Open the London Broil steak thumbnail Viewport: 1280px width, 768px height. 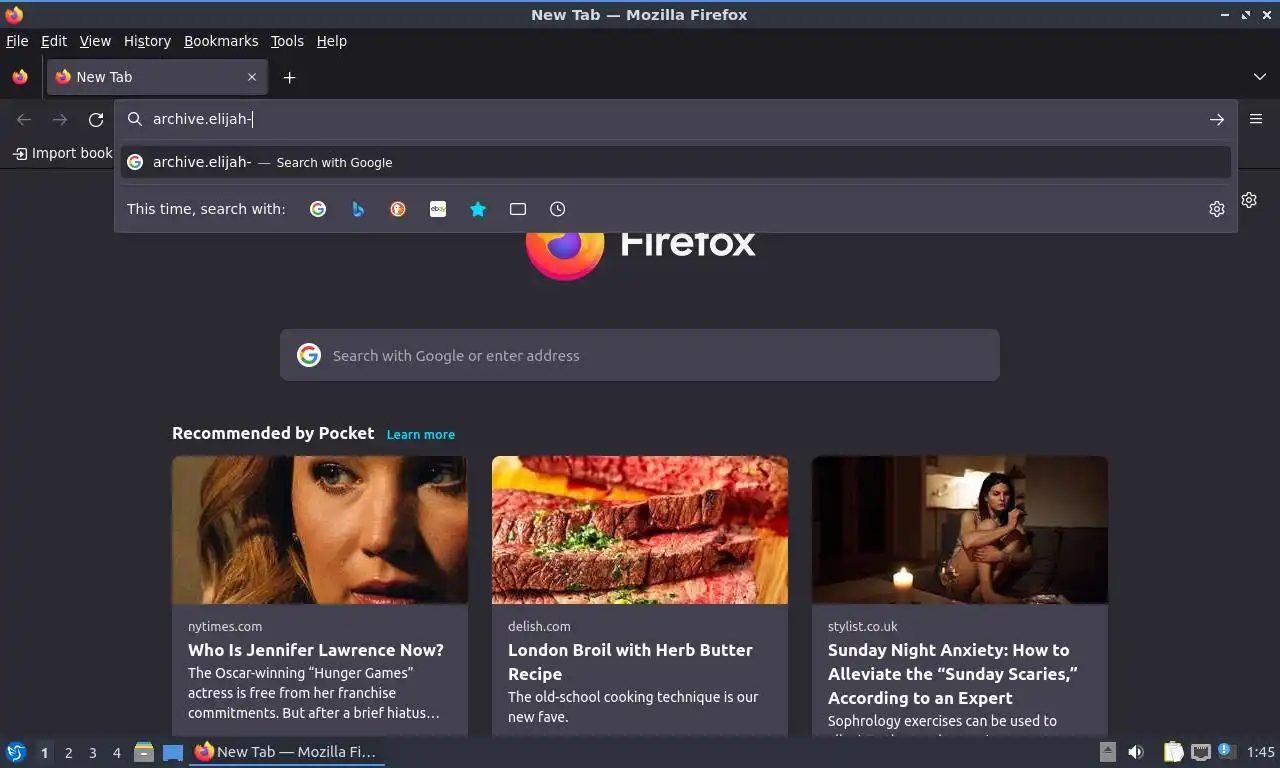pyautogui.click(x=640, y=530)
